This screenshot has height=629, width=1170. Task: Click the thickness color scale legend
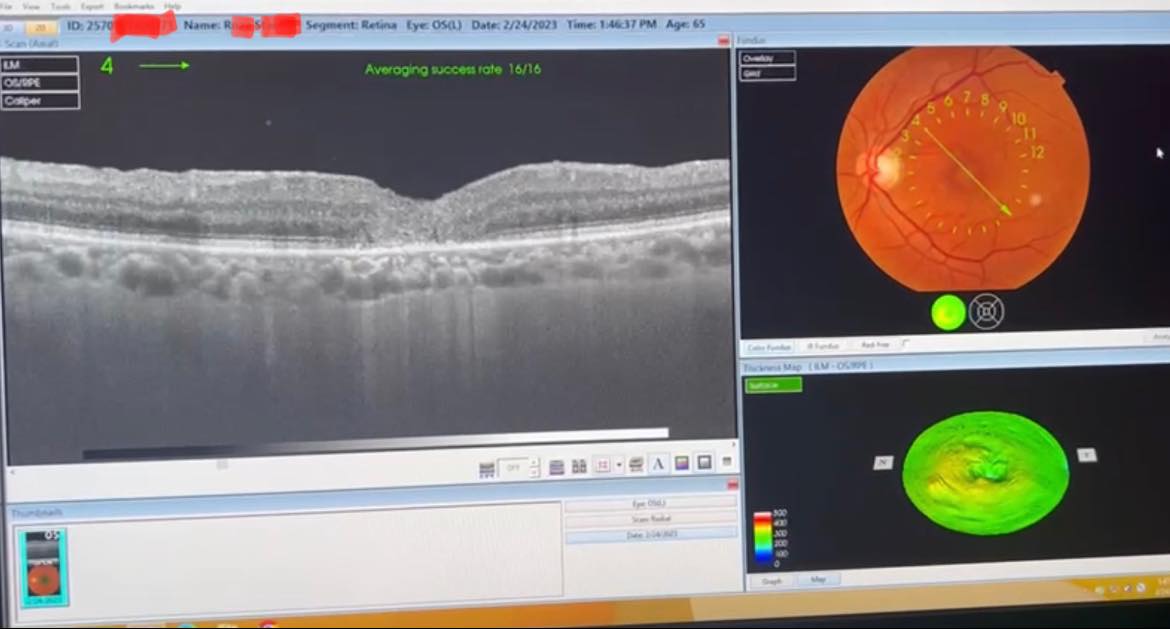pyautogui.click(x=764, y=537)
